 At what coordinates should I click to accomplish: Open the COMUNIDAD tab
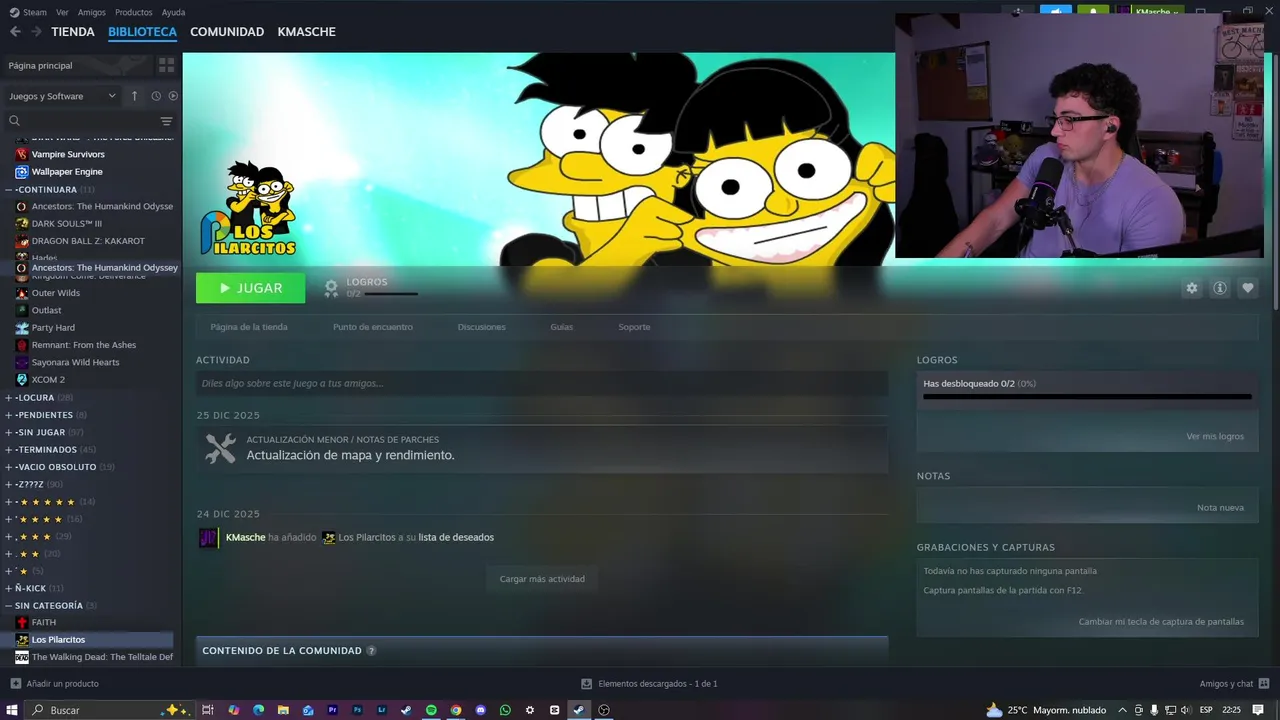point(227,32)
